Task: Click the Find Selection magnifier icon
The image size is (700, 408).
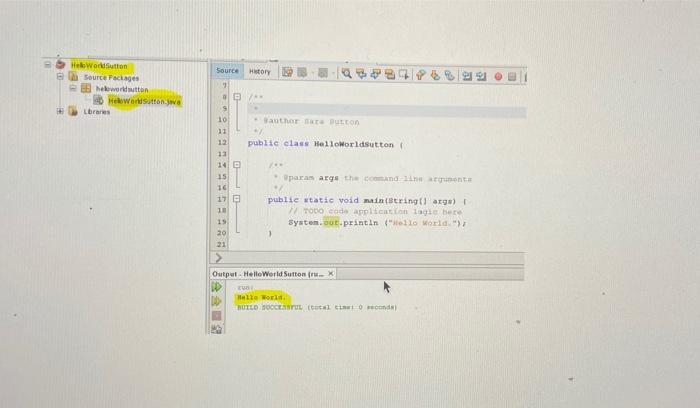Action: click(346, 74)
